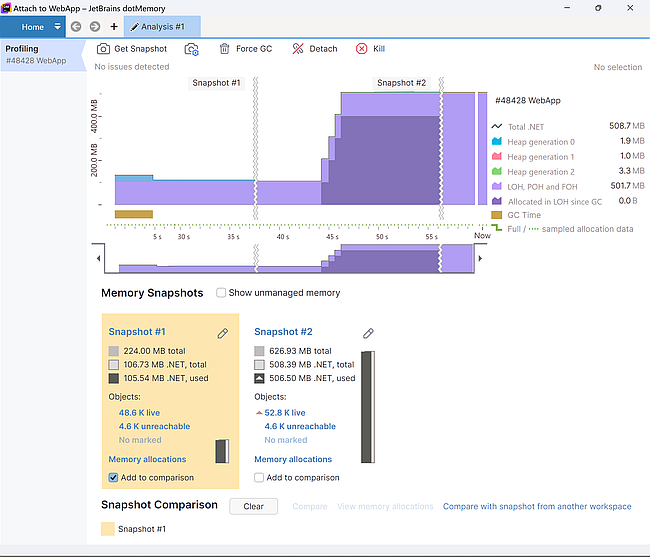This screenshot has width=650, height=557.
Task: Toggle Heap generation 1 legend icon
Action: pyautogui.click(x=497, y=156)
